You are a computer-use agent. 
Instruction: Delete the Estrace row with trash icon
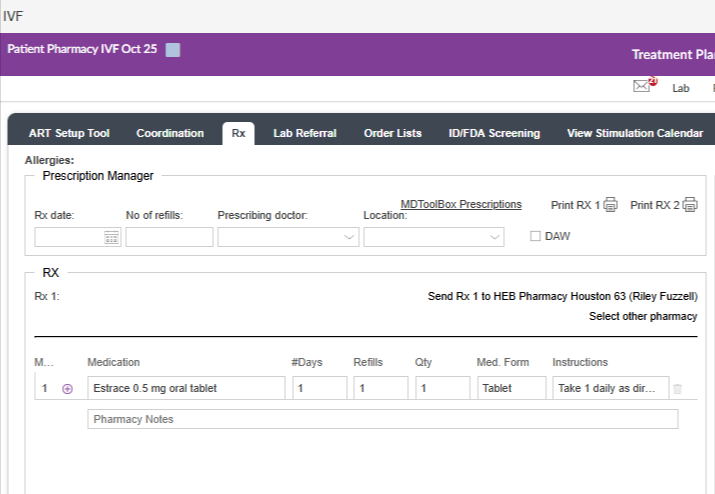(x=677, y=389)
